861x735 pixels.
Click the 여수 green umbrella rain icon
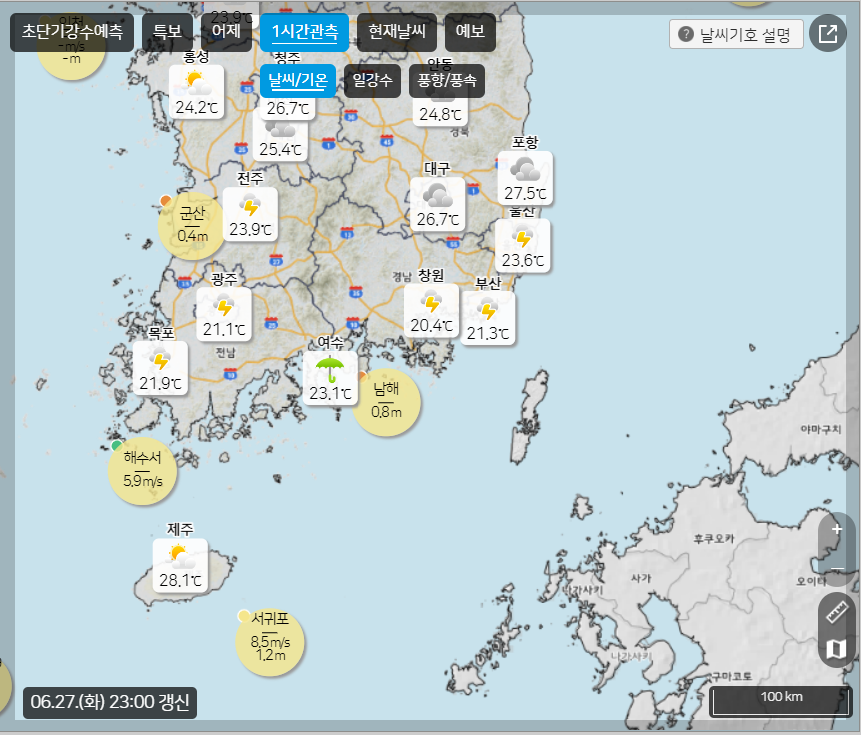pos(330,368)
